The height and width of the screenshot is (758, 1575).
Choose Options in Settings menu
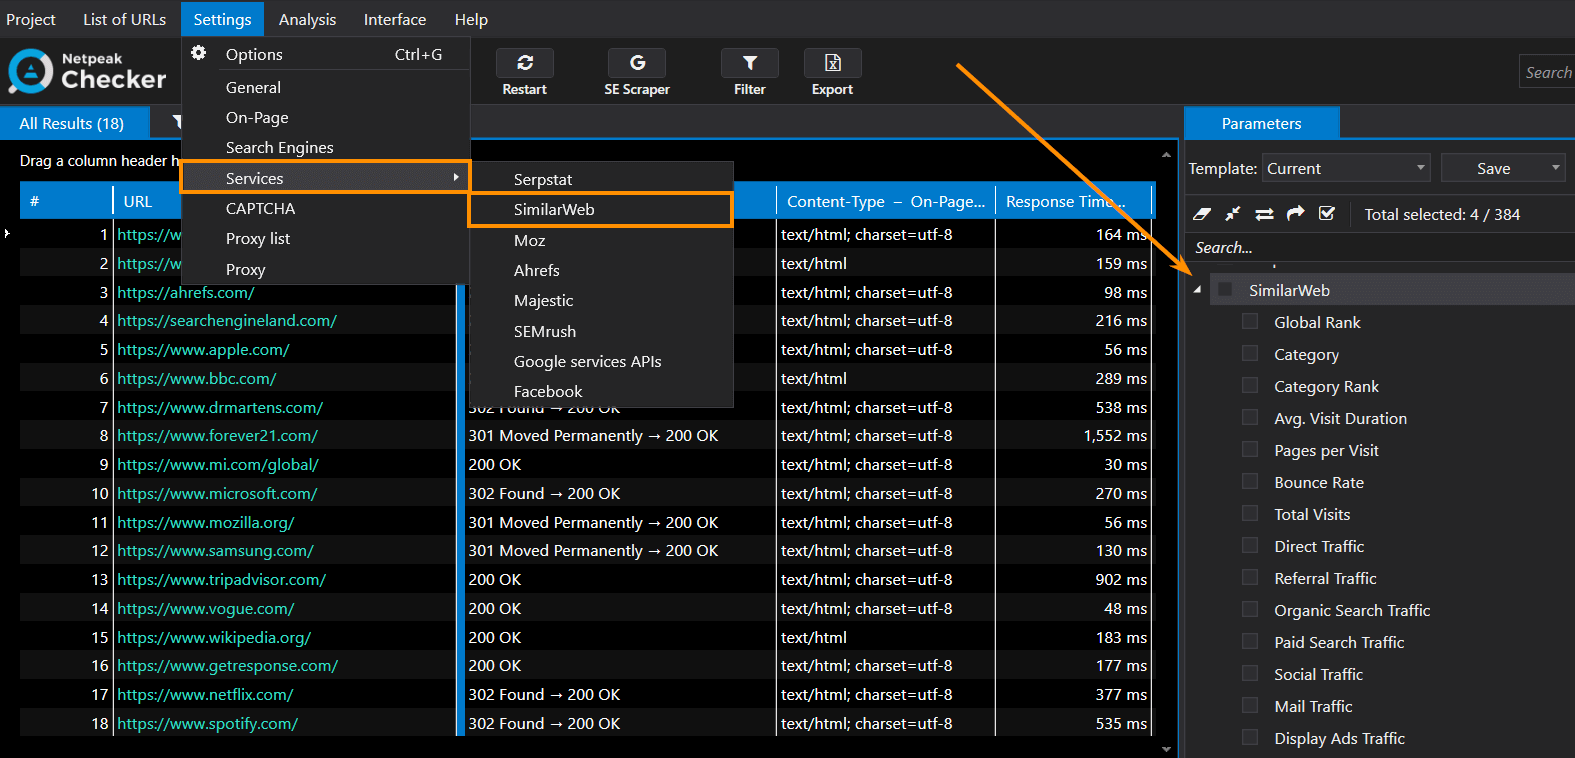326,54
